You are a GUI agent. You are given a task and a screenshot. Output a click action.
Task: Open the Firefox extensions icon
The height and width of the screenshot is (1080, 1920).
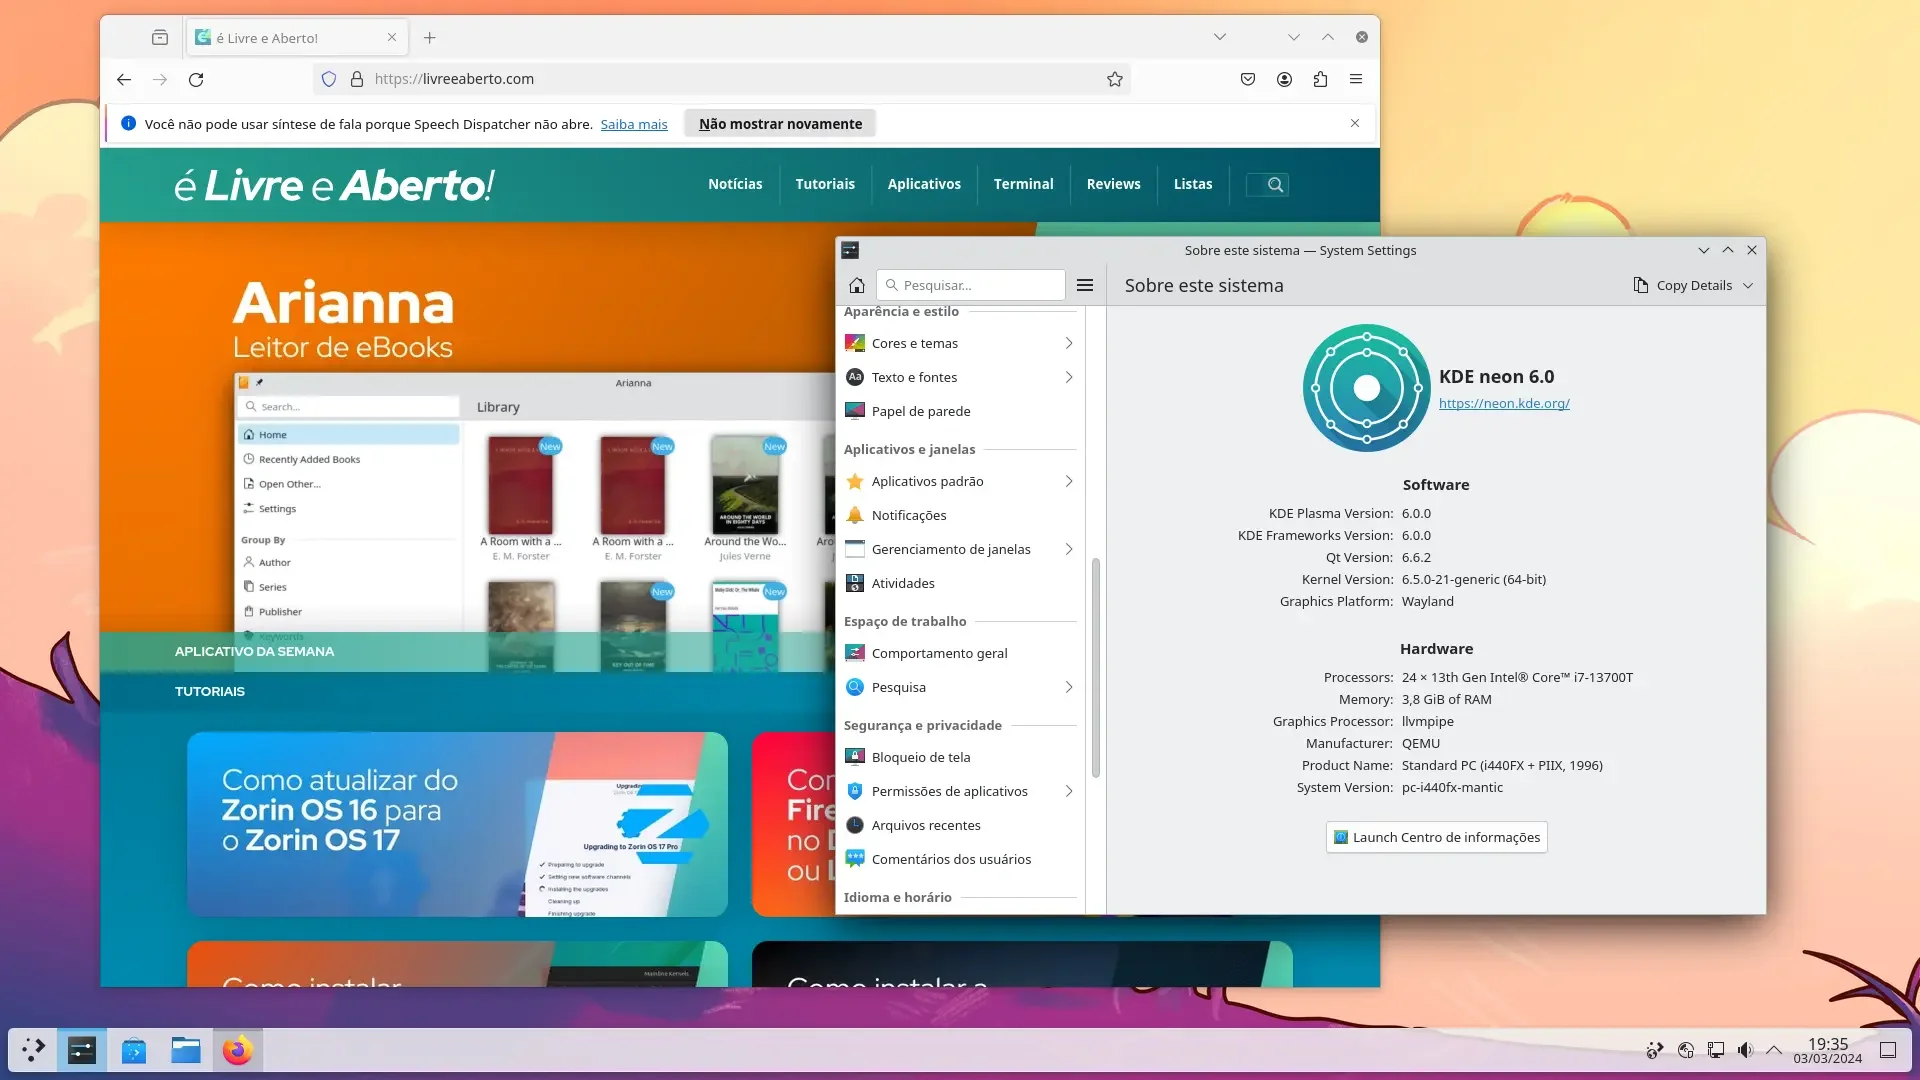(1320, 79)
